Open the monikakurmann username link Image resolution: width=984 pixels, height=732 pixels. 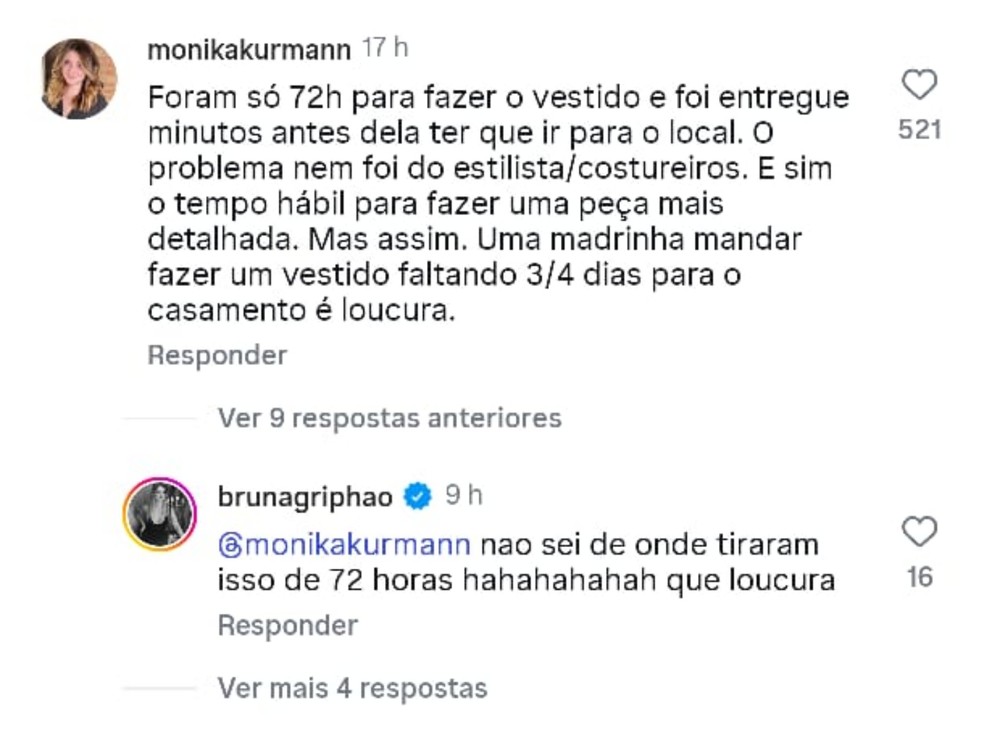coord(247,49)
